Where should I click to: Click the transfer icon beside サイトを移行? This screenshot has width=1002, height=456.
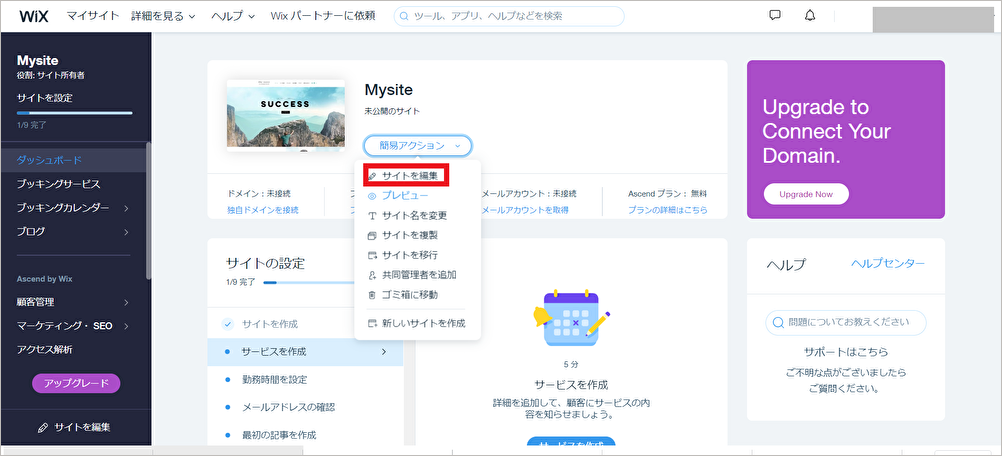pos(373,255)
